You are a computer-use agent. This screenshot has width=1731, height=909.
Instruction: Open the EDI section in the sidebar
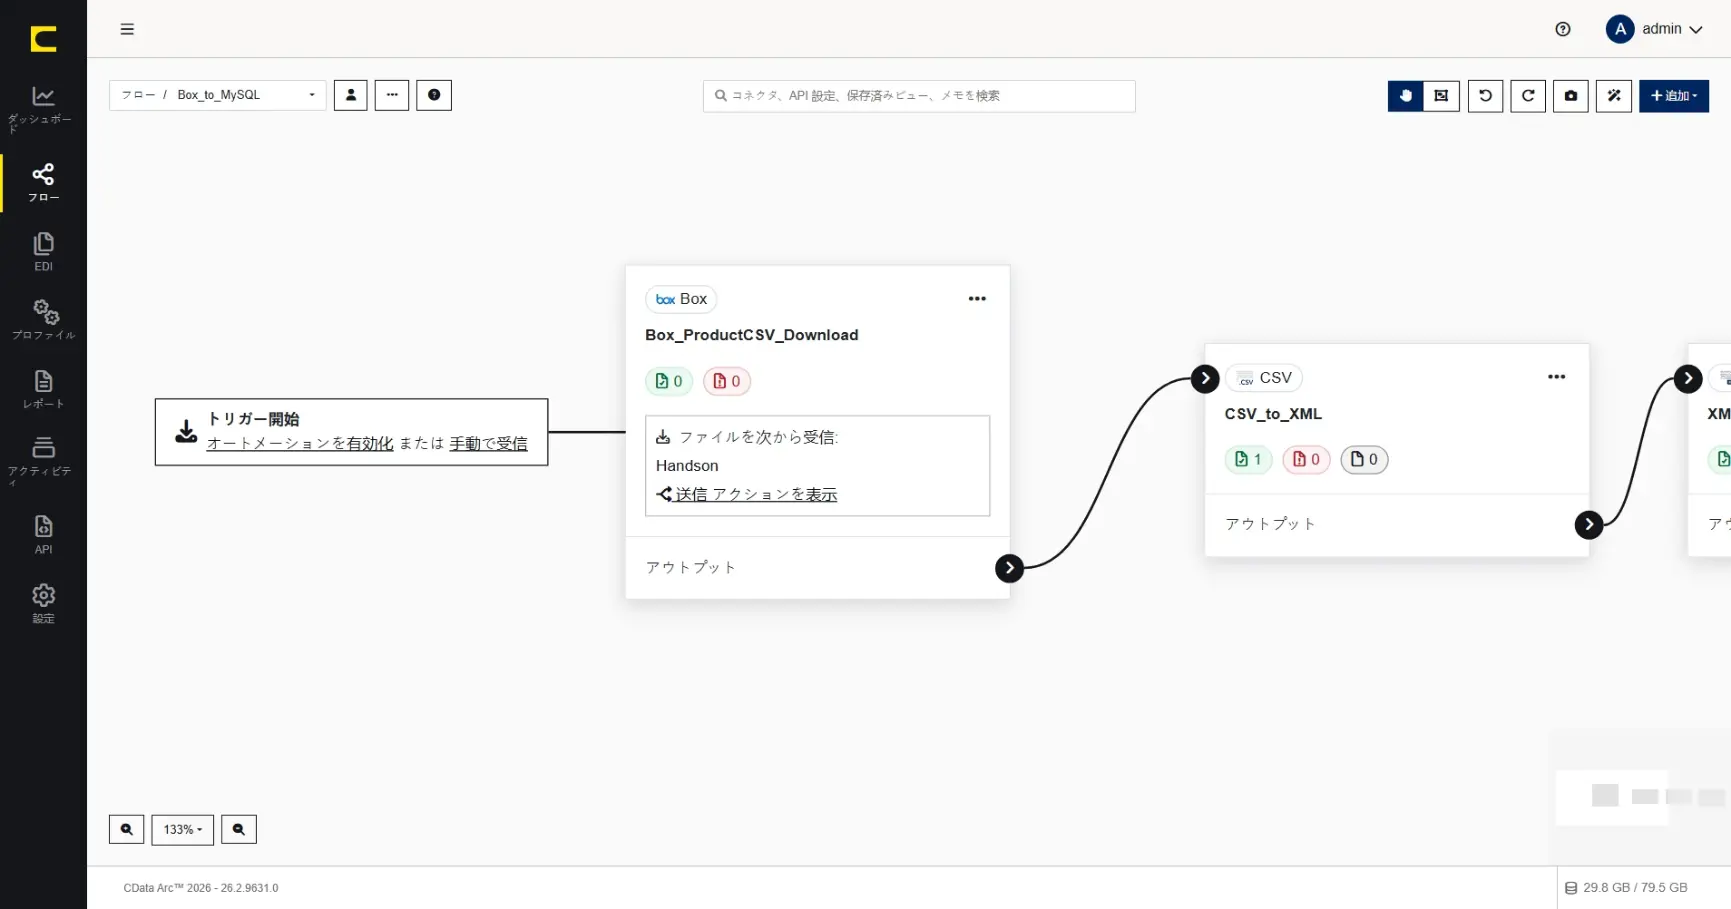43,252
